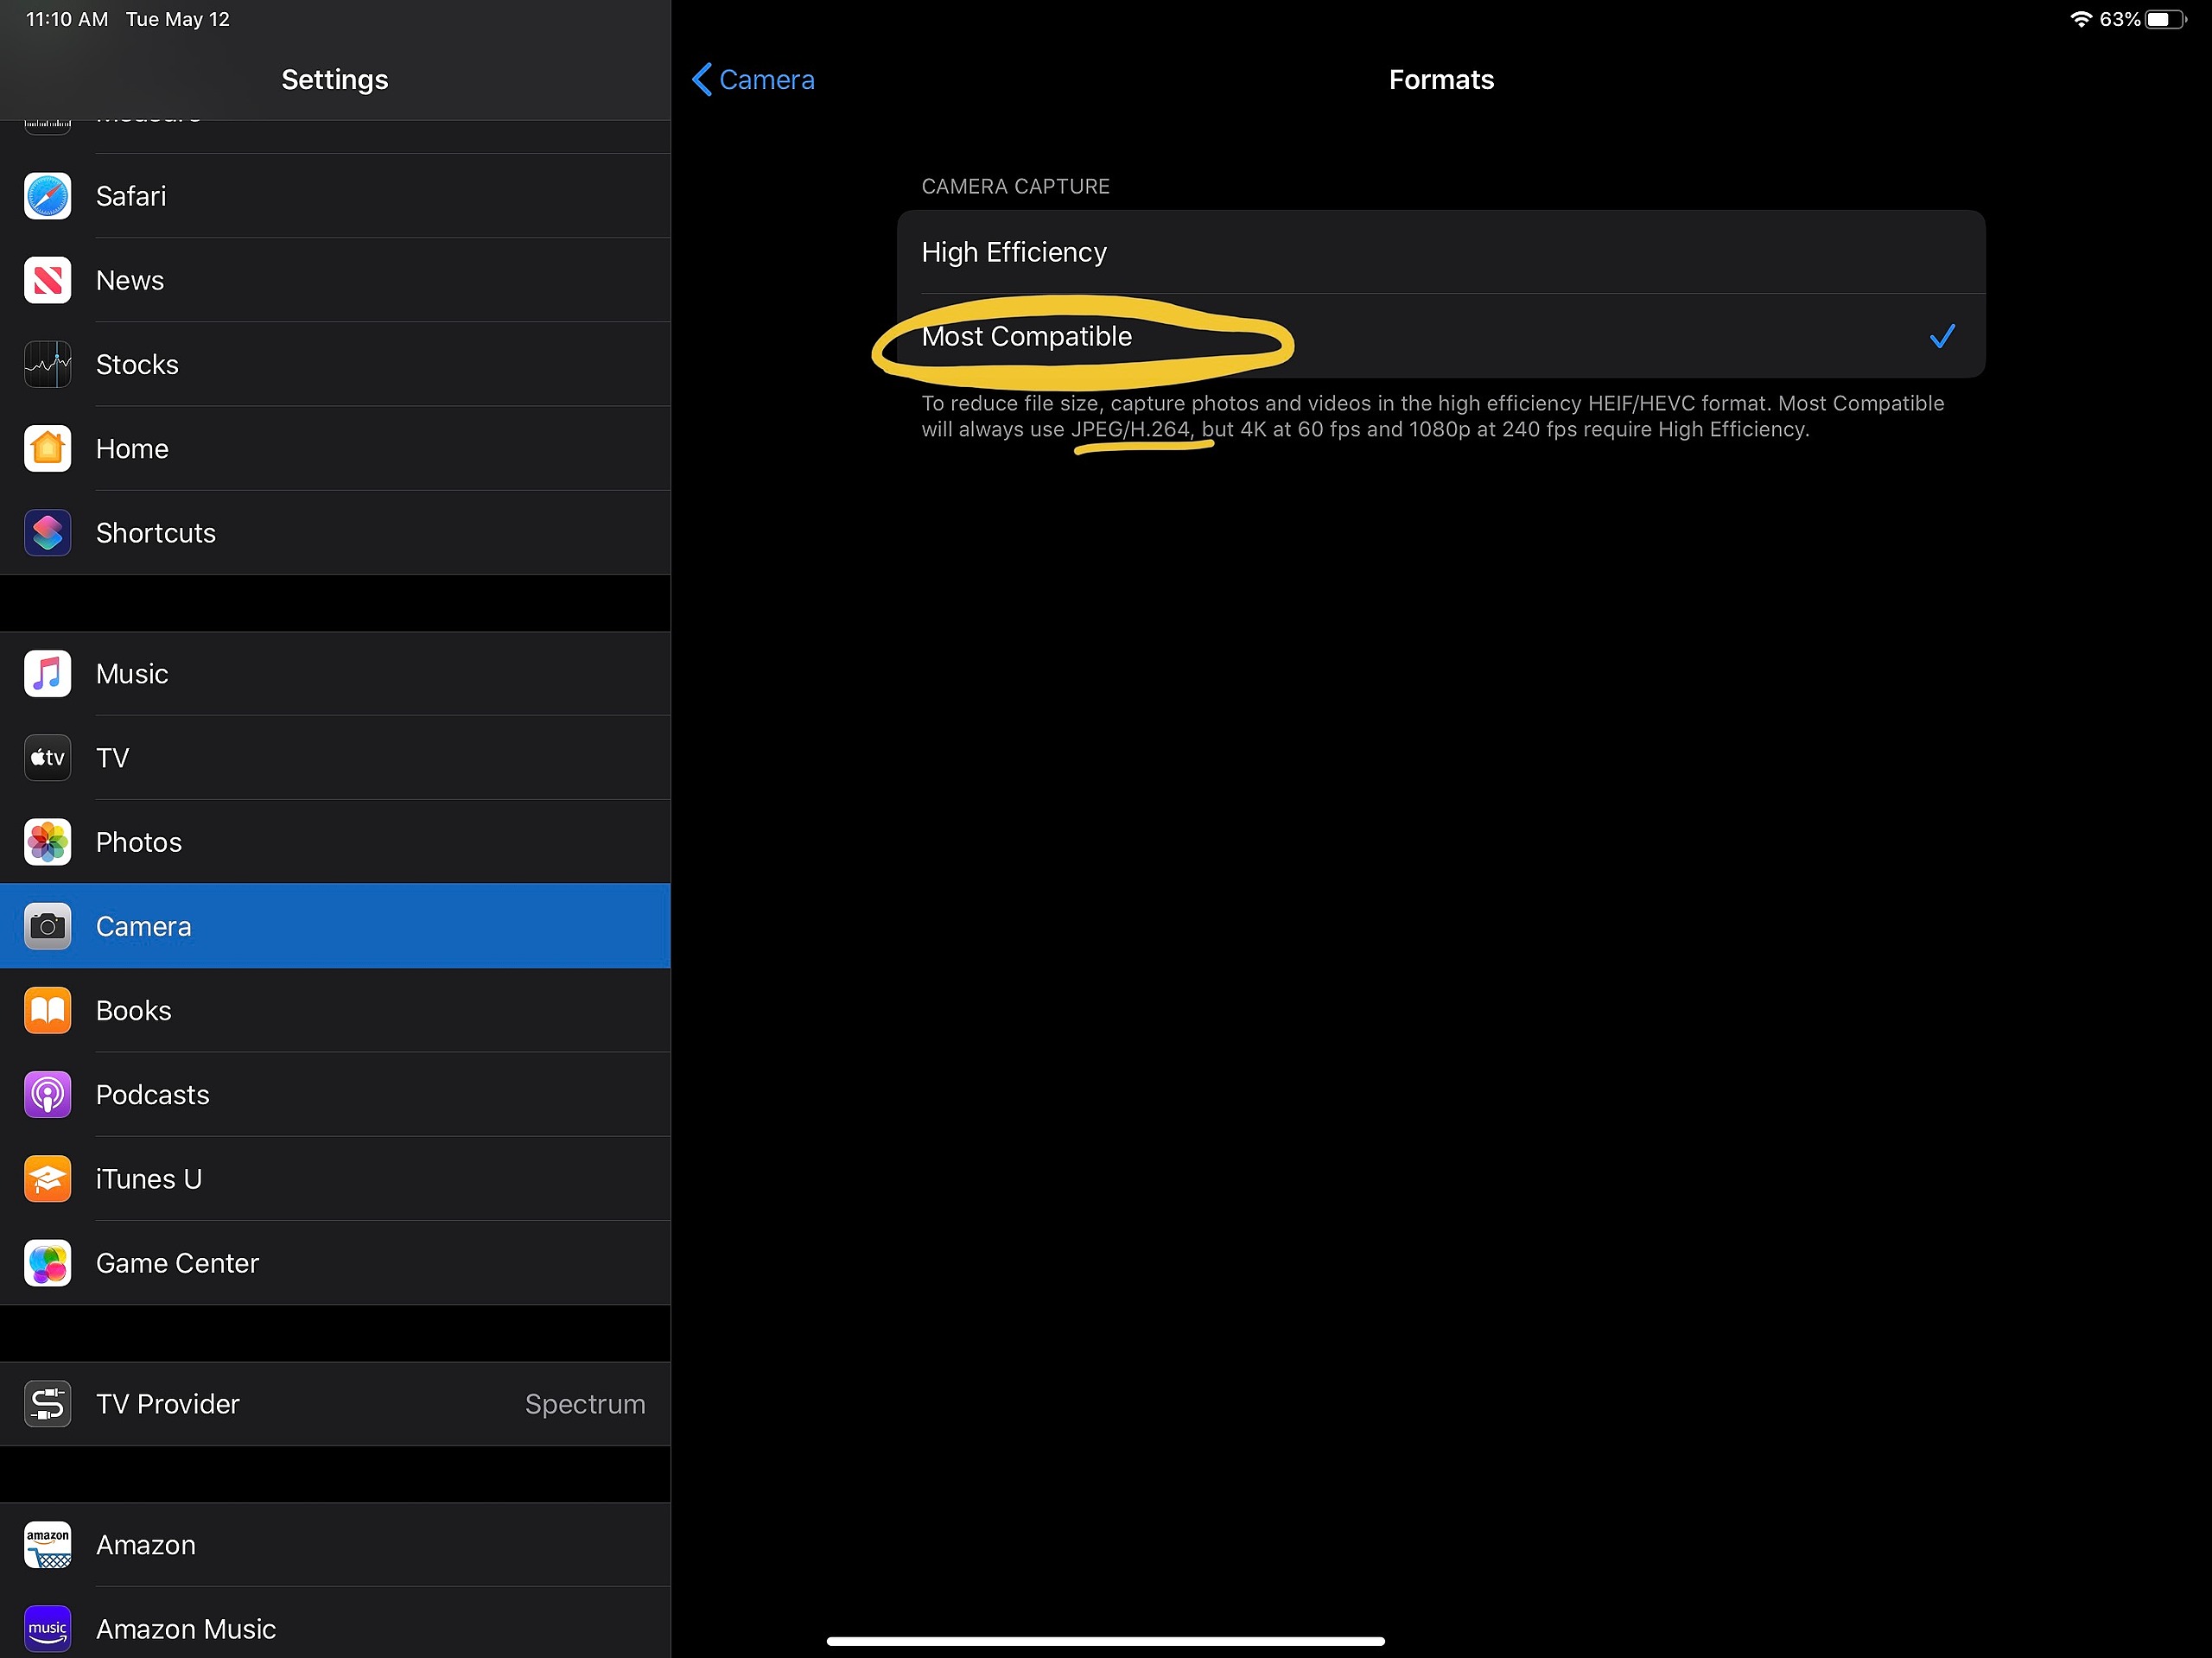This screenshot has width=2212, height=1658.
Task: Tap the back chevron arrow
Action: click(x=702, y=80)
